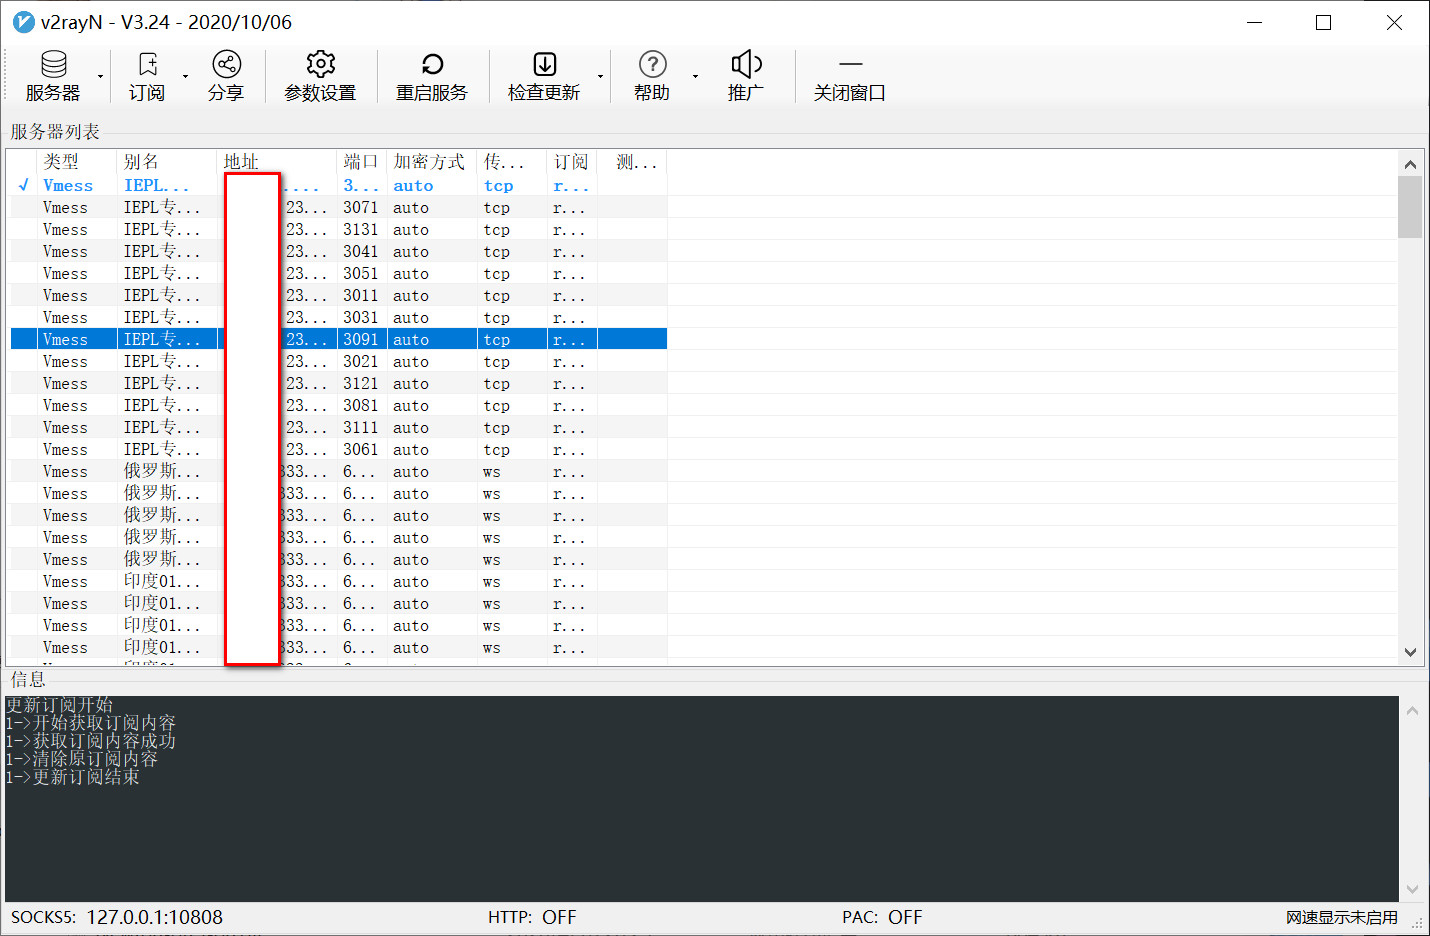Screen dimensions: 1430x936
Task: Expand the 订阅 dropdown arrow
Action: tap(185, 77)
